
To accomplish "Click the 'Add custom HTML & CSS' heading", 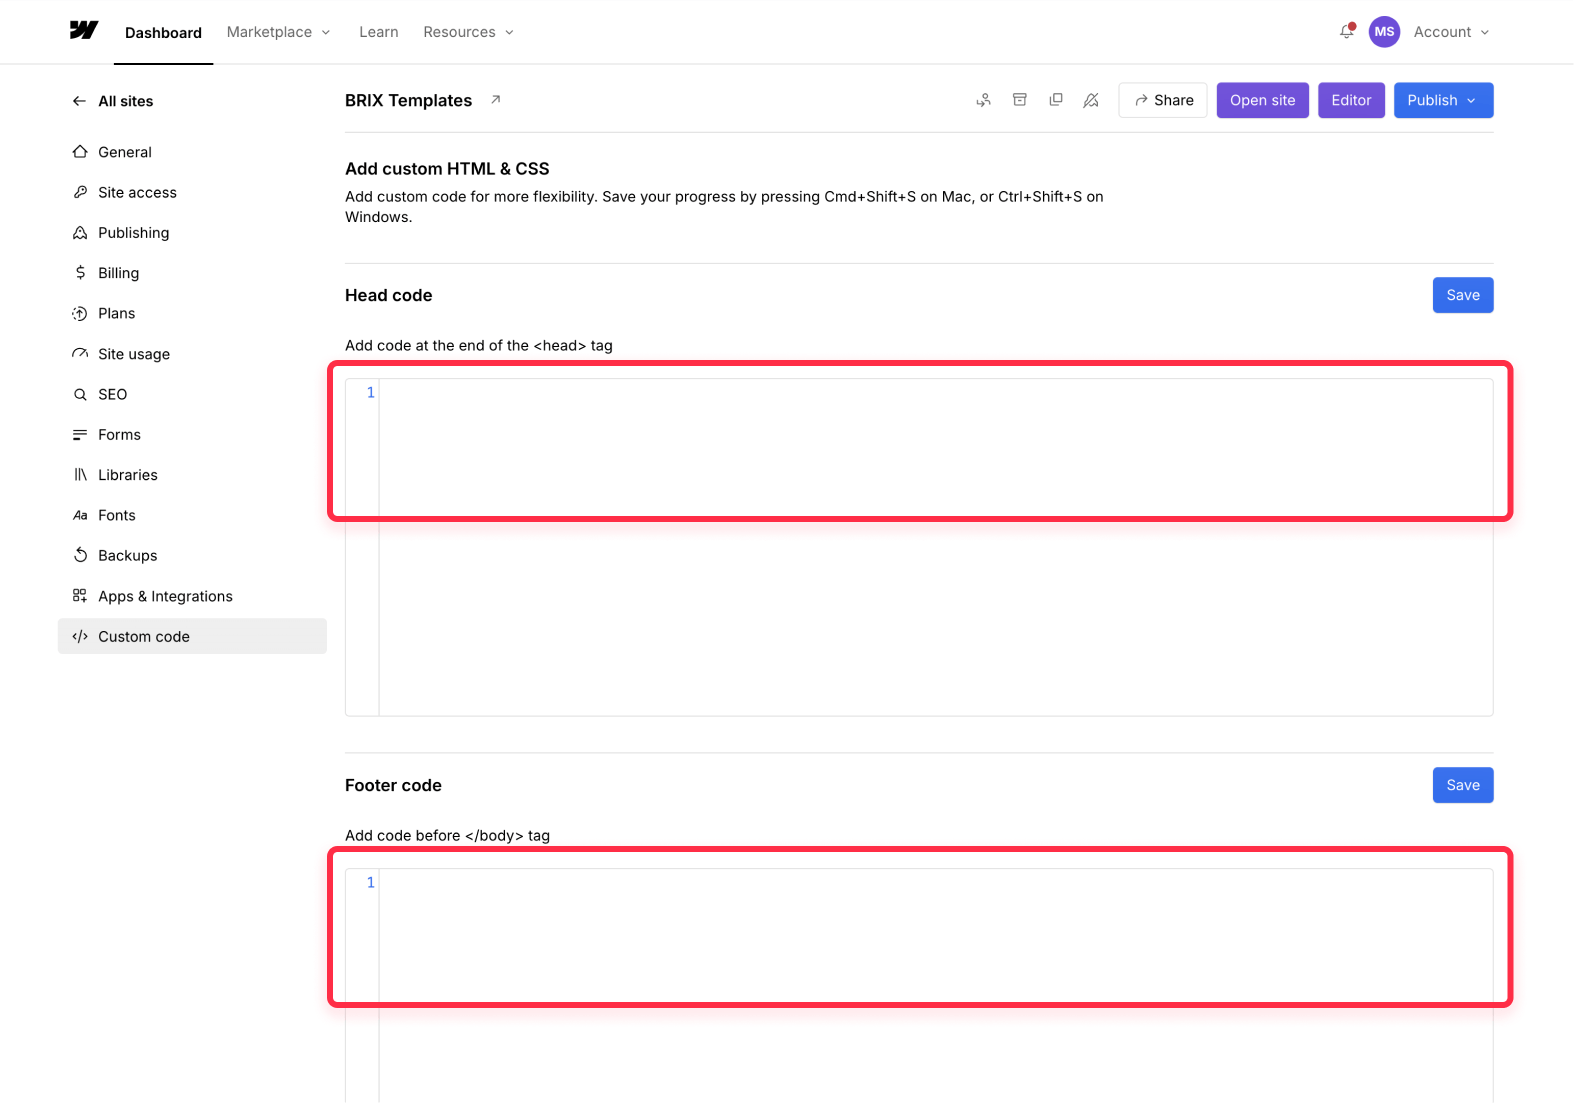I will click(x=447, y=169).
